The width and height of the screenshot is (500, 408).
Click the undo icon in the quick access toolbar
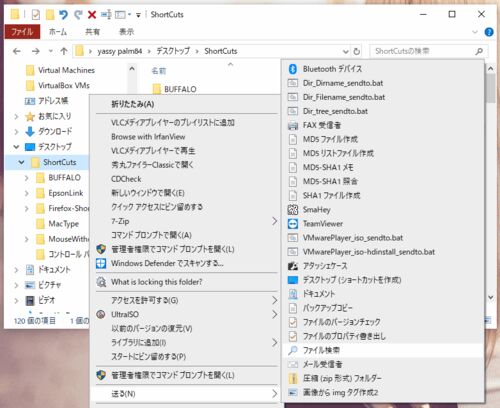[x=63, y=14]
